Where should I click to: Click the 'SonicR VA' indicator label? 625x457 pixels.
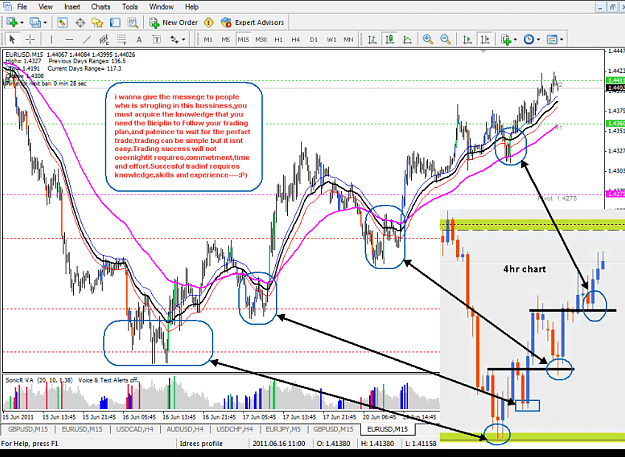[x=20, y=380]
